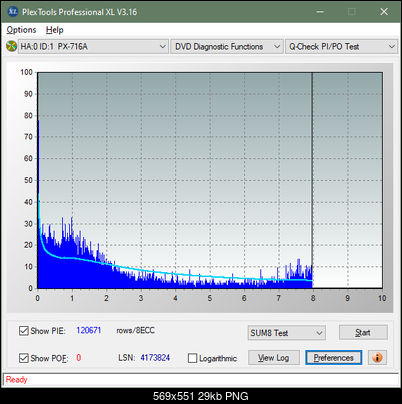Click the View Log button

coord(274,358)
